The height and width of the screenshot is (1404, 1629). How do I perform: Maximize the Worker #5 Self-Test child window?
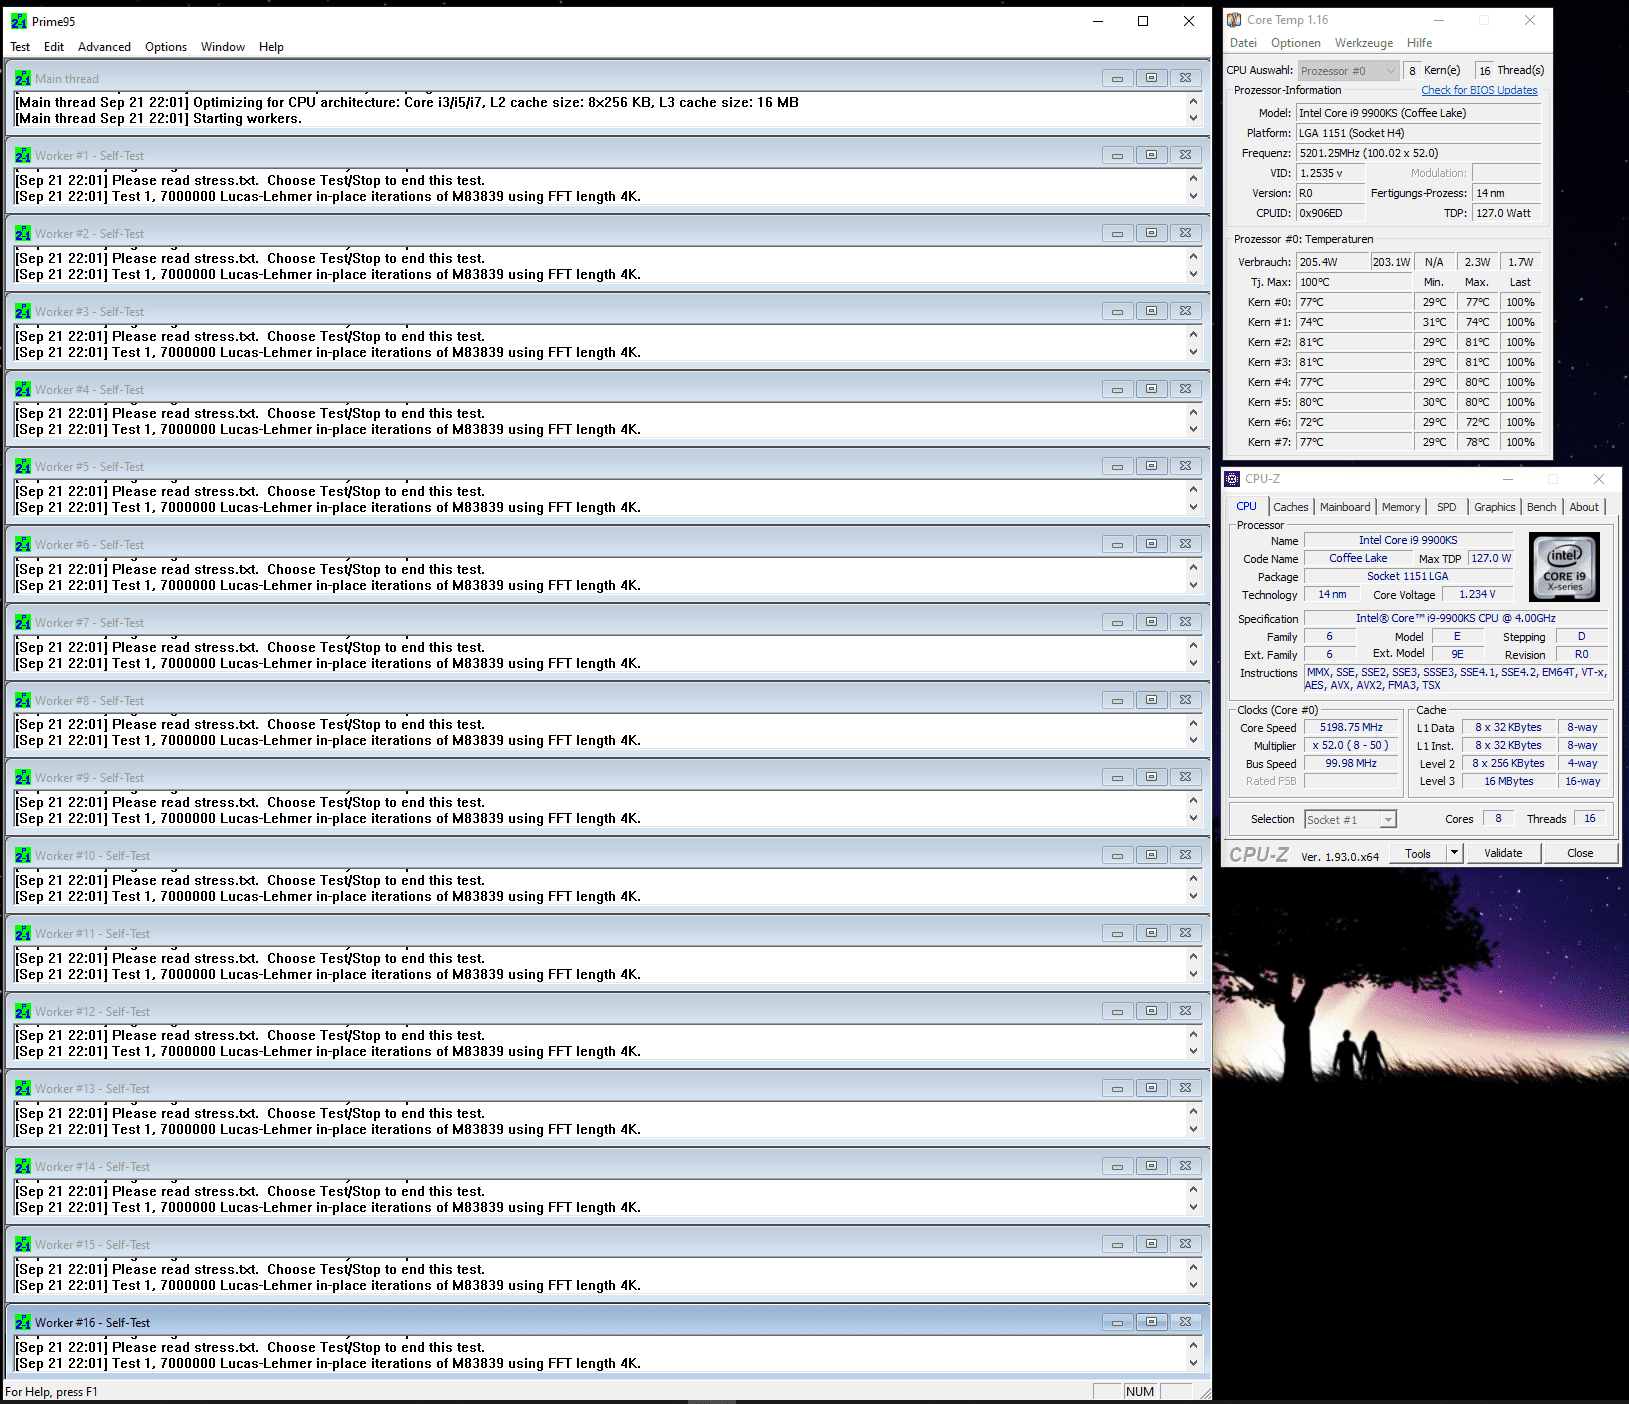click(x=1151, y=466)
